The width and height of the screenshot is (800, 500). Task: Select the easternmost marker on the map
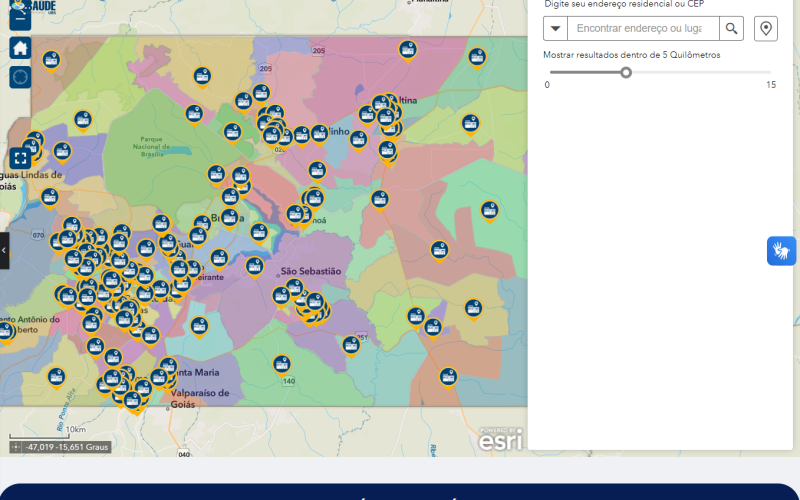(490, 210)
